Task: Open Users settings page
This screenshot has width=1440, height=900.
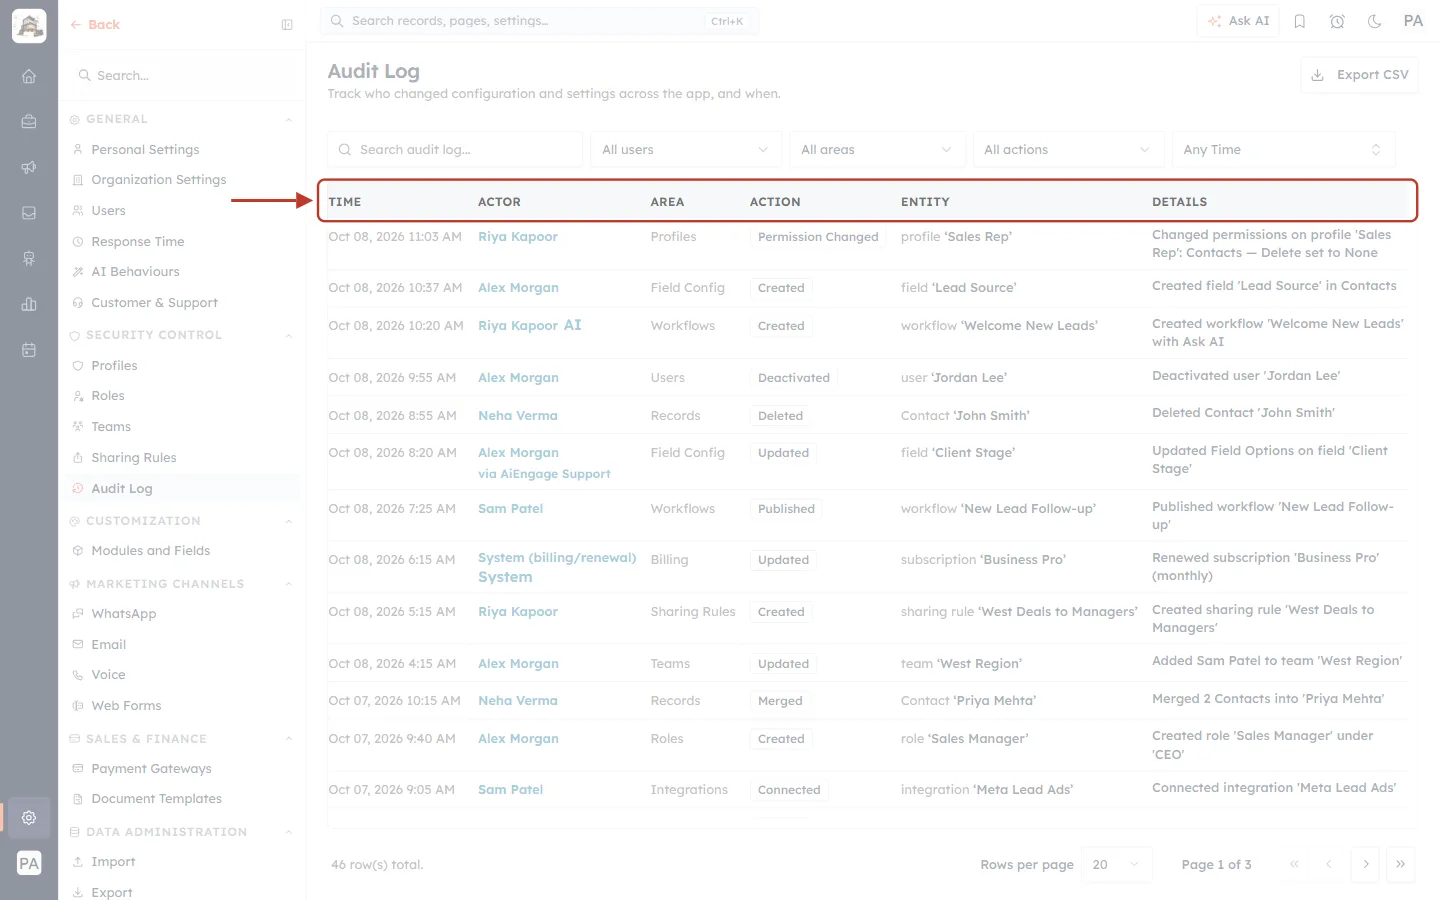Action: (x=108, y=211)
